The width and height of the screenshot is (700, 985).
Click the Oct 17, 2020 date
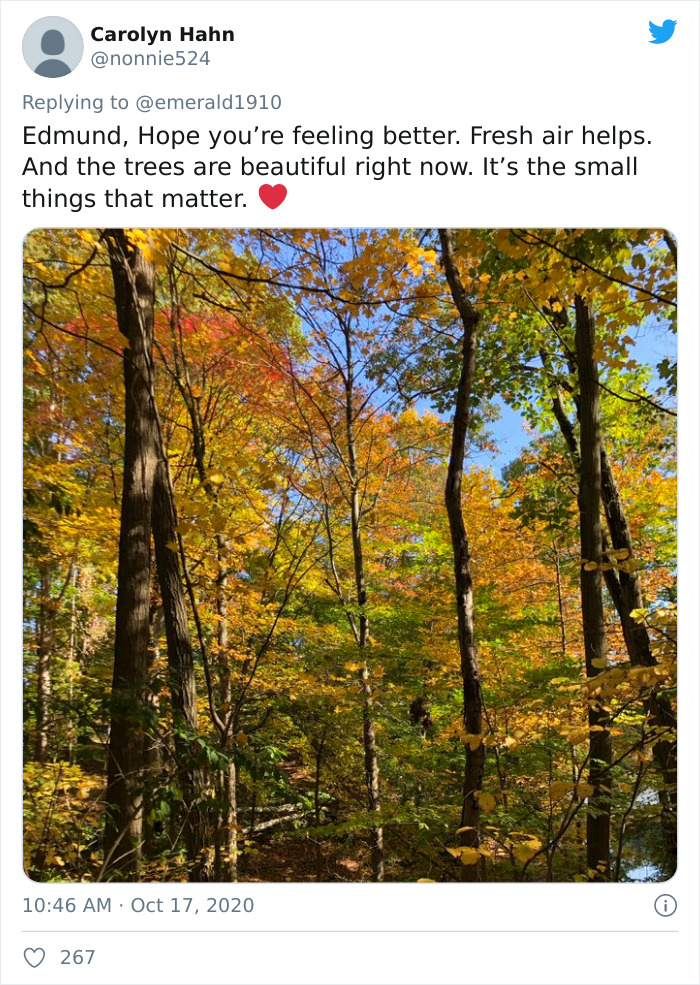tap(192, 905)
